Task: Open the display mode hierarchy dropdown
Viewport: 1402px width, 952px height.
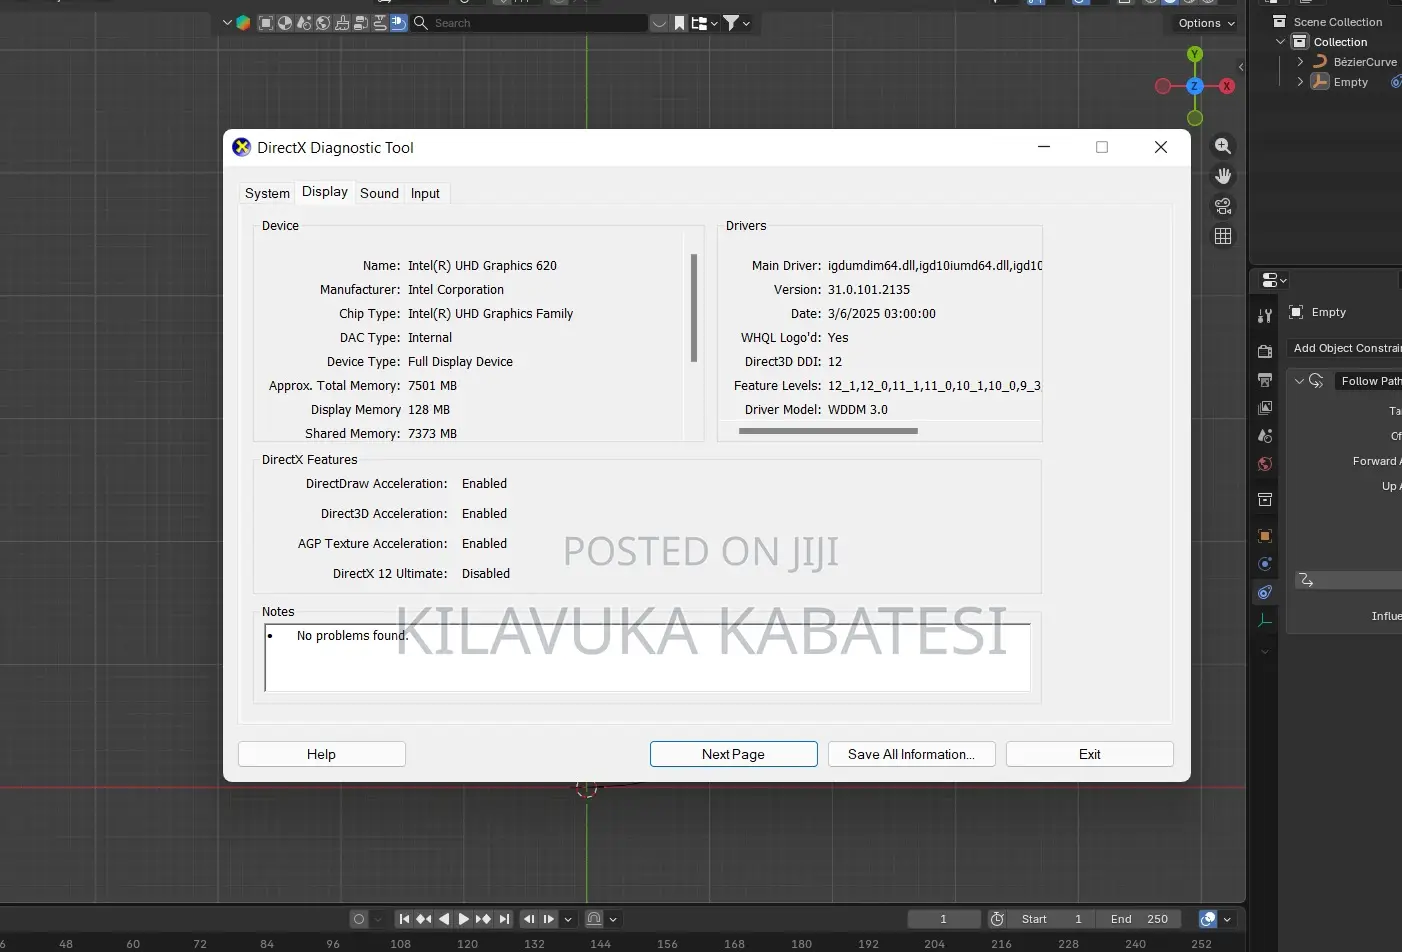Action: pos(704,23)
